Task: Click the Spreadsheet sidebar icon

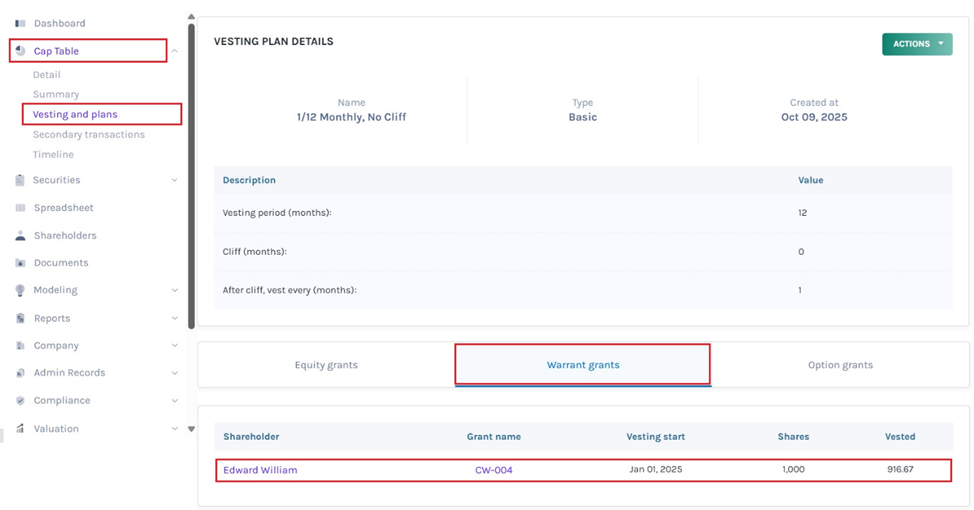Action: click(x=20, y=208)
